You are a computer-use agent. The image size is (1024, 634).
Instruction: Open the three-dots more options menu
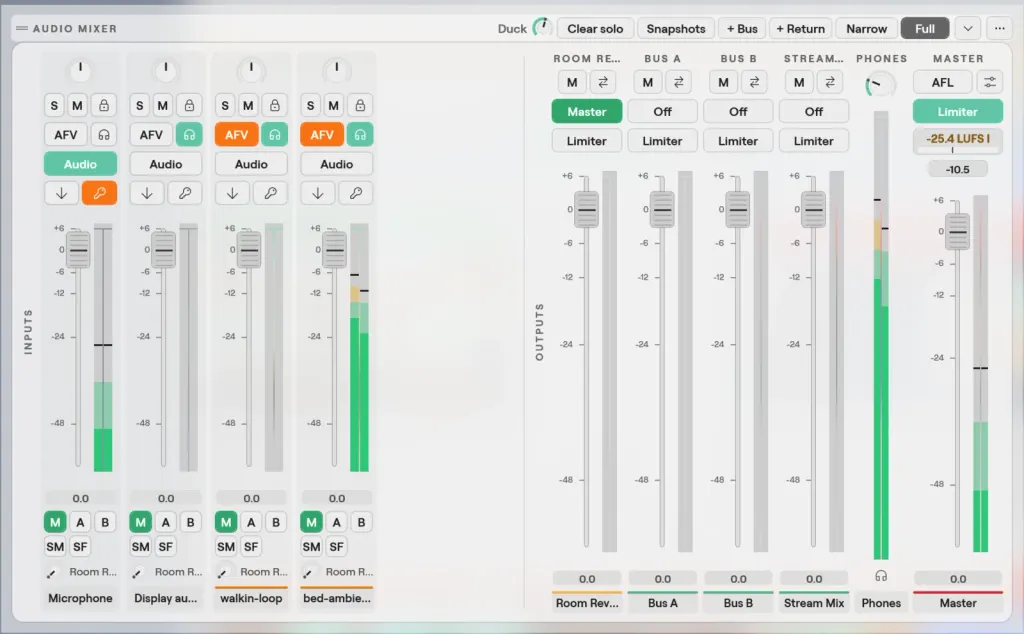click(x=999, y=29)
